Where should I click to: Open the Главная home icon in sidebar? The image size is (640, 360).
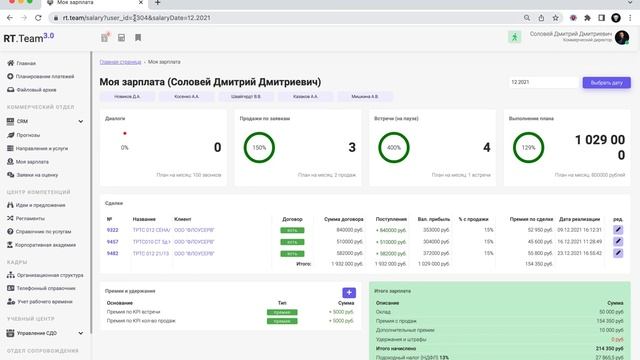11,63
